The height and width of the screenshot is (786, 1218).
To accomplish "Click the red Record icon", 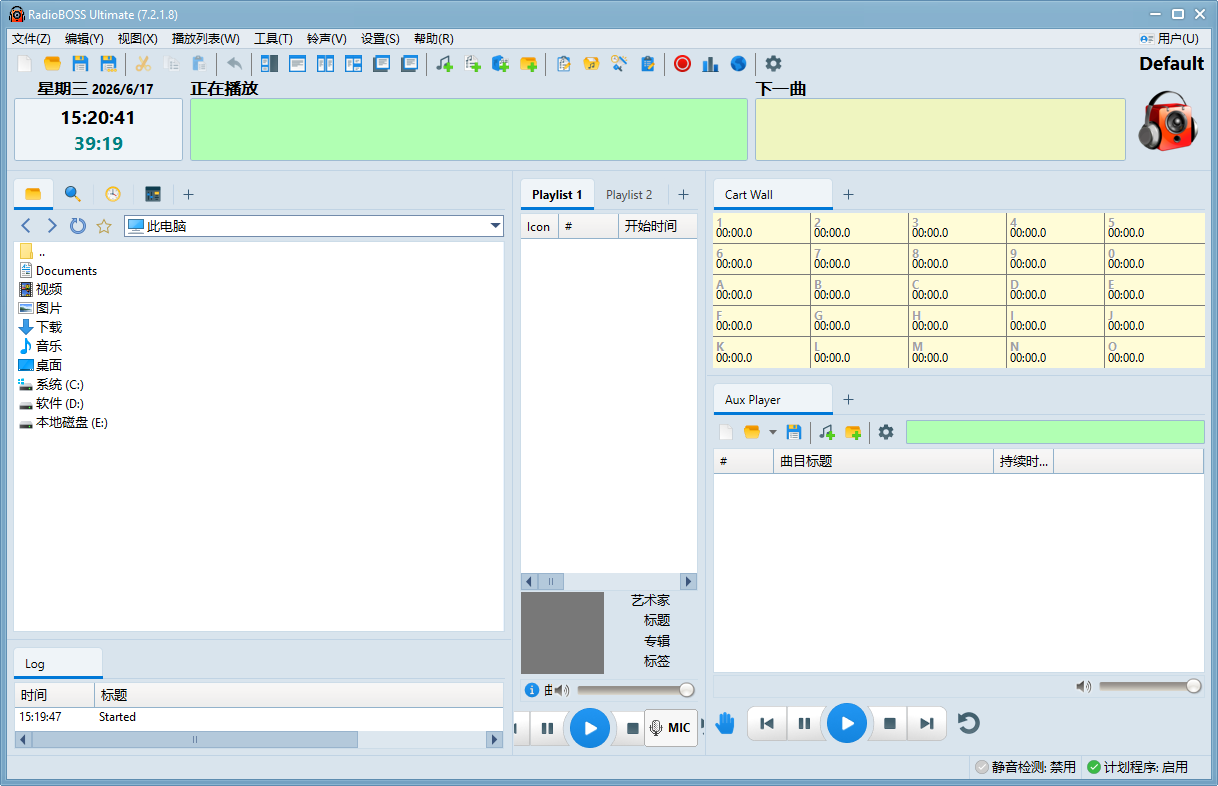I will (682, 64).
